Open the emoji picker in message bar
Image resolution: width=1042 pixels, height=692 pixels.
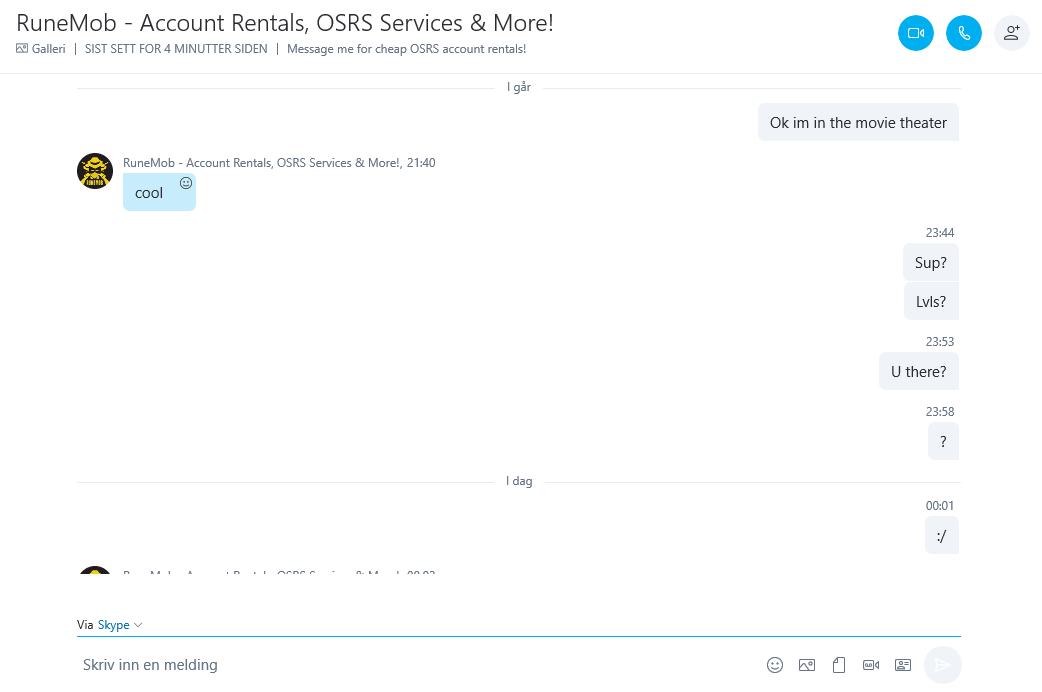775,665
